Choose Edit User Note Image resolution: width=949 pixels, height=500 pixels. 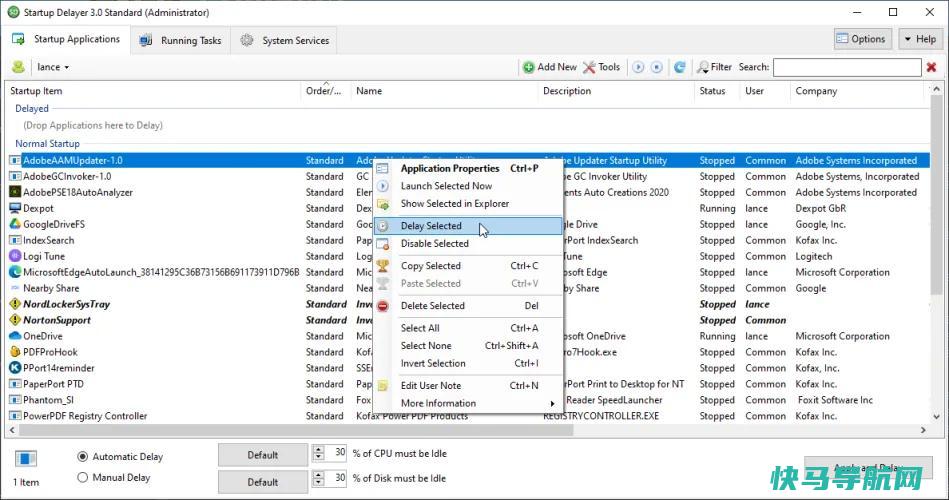click(x=468, y=386)
